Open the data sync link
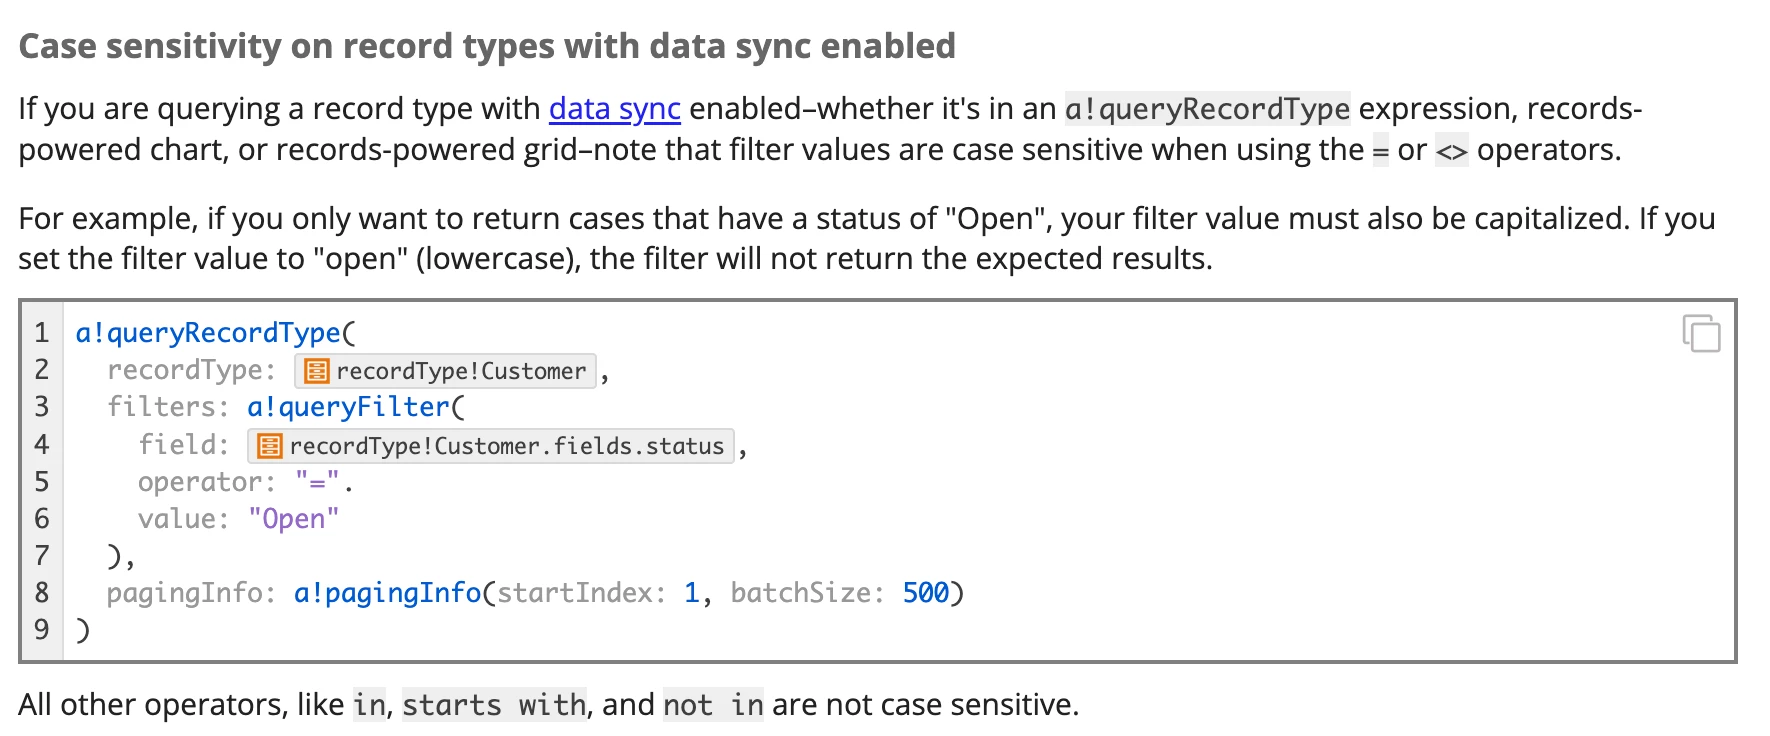Image resolution: width=1770 pixels, height=736 pixels. point(614,108)
